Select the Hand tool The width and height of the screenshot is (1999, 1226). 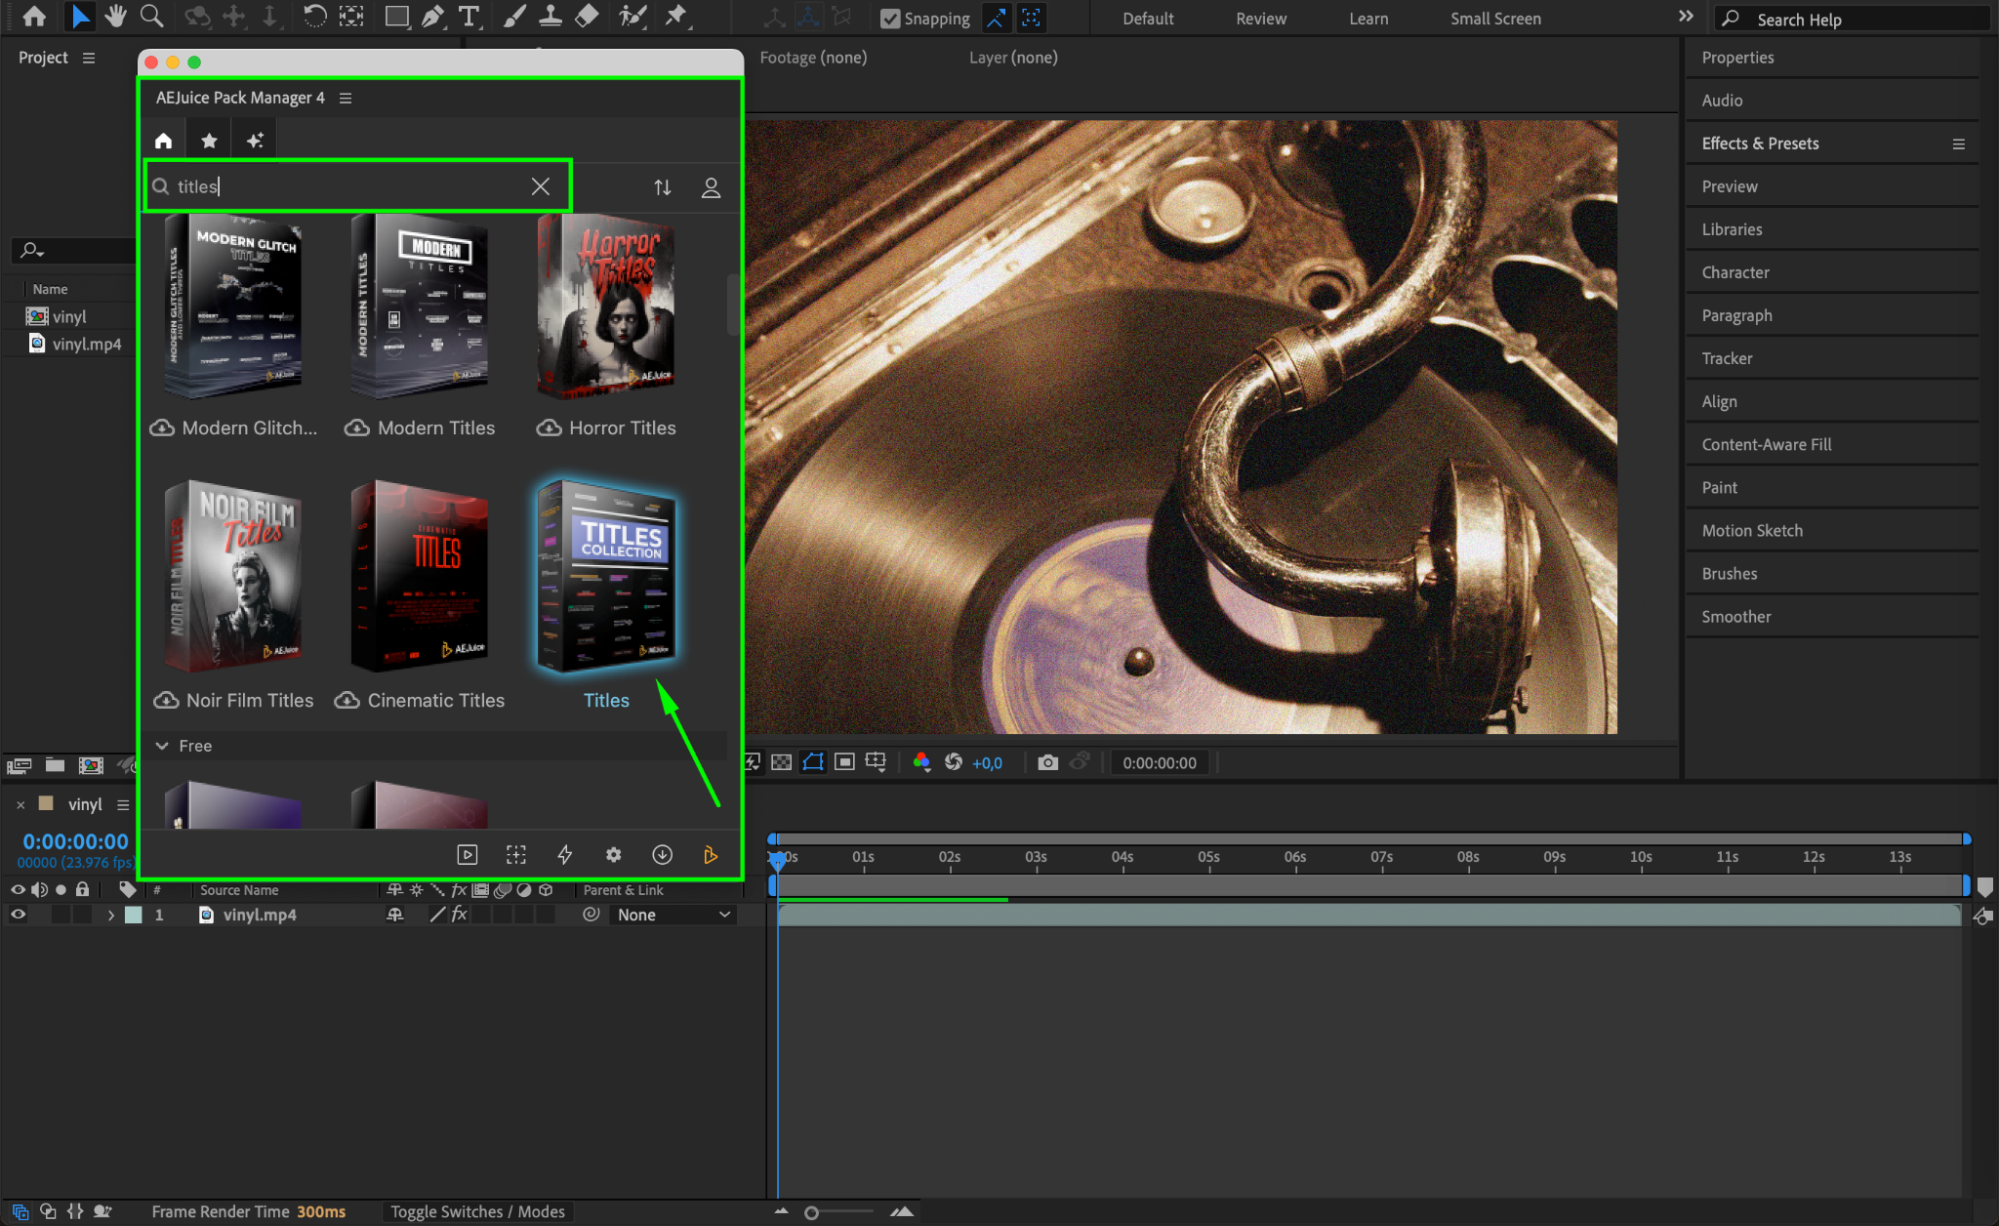pyautogui.click(x=116, y=16)
